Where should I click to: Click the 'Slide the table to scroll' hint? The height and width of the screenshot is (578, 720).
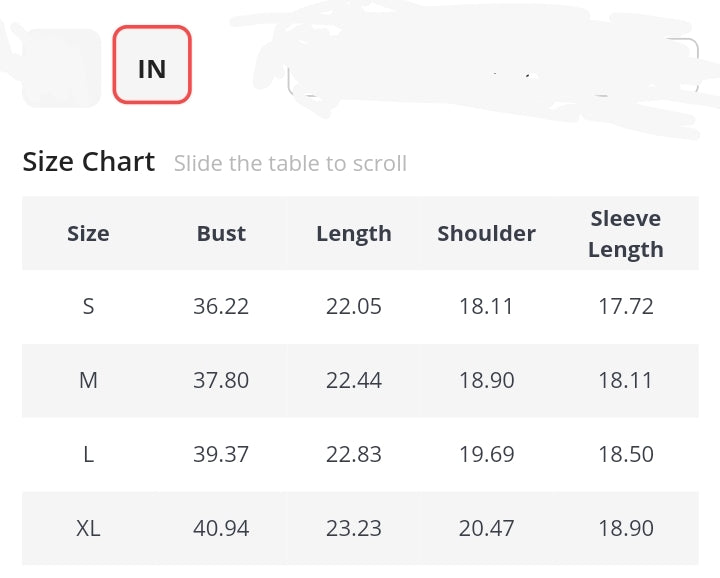(290, 163)
